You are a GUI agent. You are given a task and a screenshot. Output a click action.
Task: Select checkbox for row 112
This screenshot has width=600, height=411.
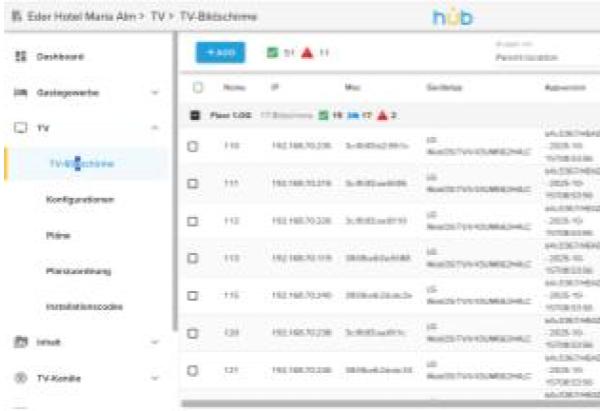click(192, 221)
